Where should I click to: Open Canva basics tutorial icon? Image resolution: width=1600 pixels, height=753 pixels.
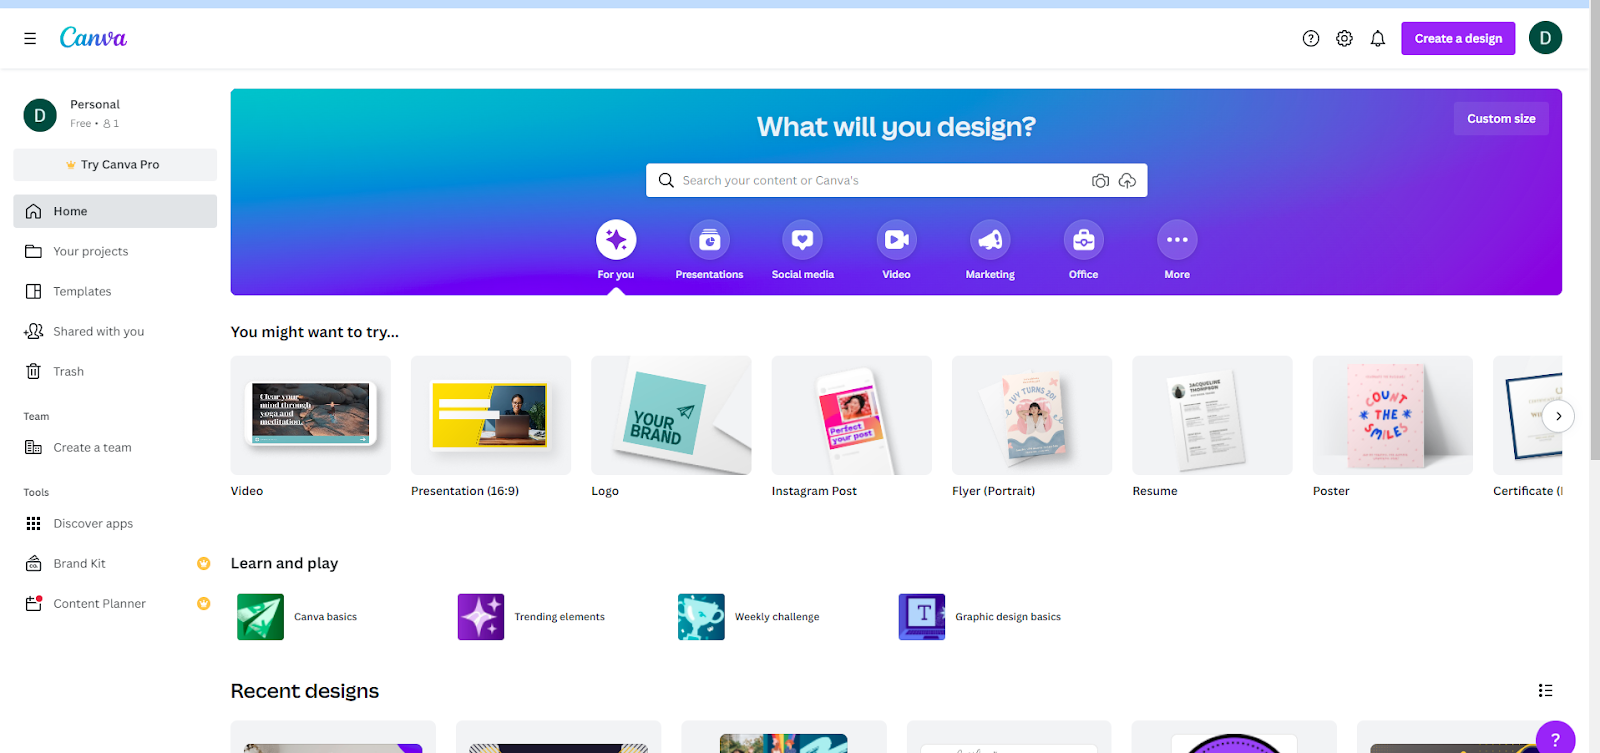click(x=261, y=617)
